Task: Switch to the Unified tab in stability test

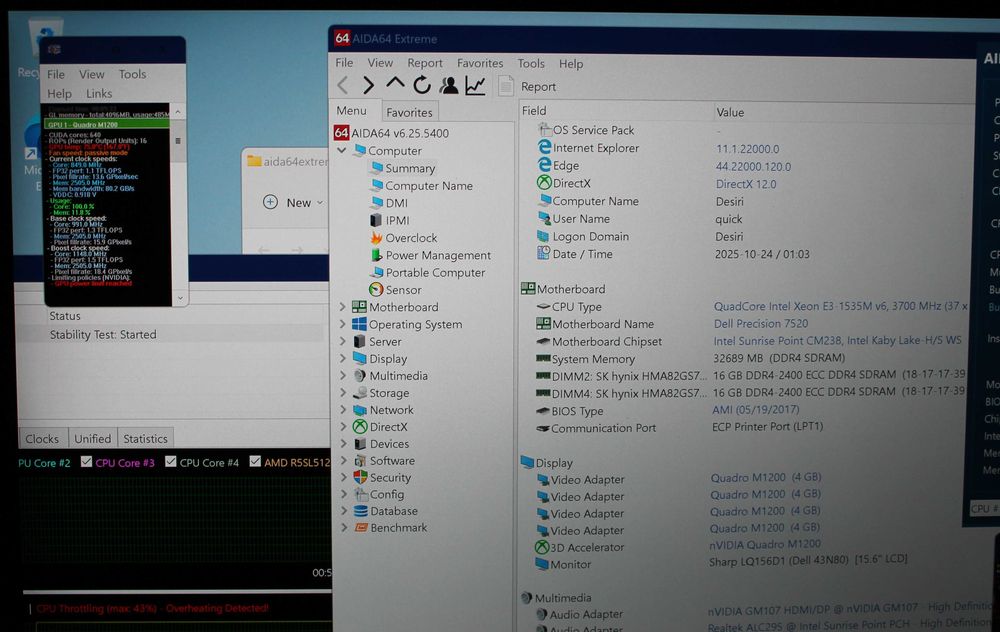Action: click(92, 438)
